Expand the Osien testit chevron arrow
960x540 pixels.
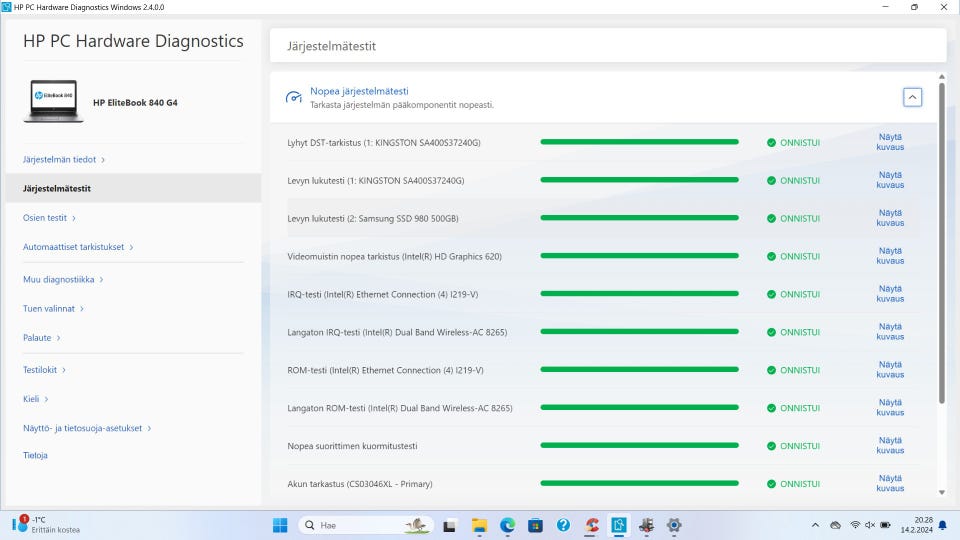click(x=73, y=218)
